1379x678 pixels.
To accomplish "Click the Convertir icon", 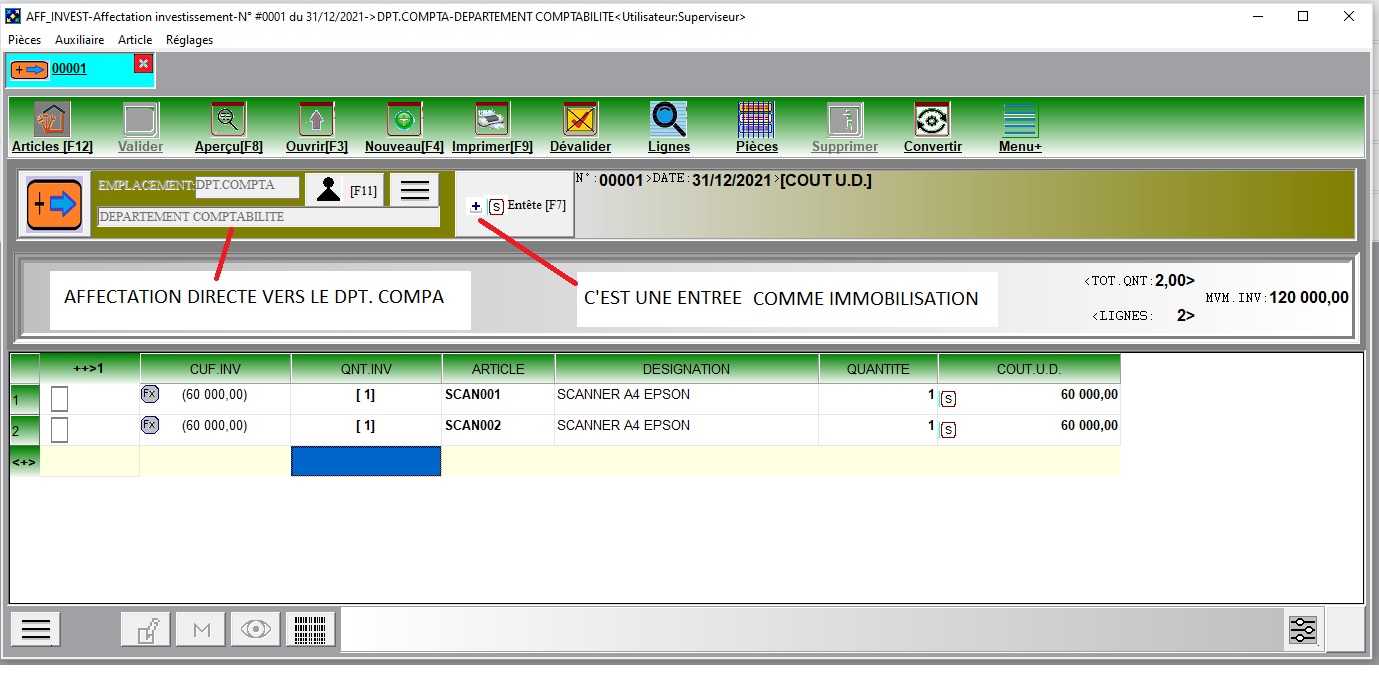I will (x=932, y=121).
